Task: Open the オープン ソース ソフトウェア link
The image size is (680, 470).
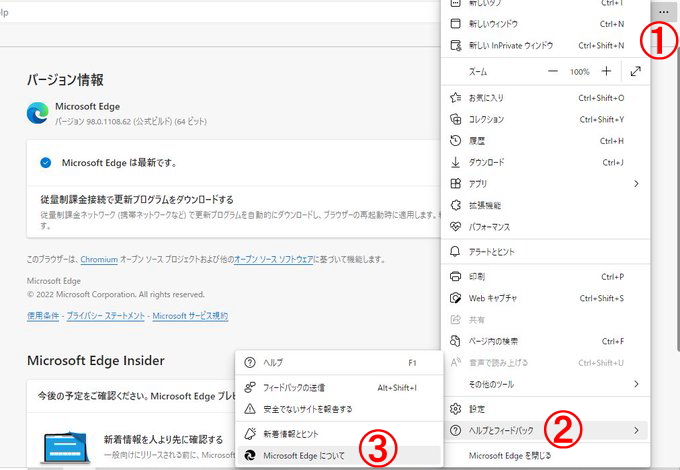Action: (273, 259)
